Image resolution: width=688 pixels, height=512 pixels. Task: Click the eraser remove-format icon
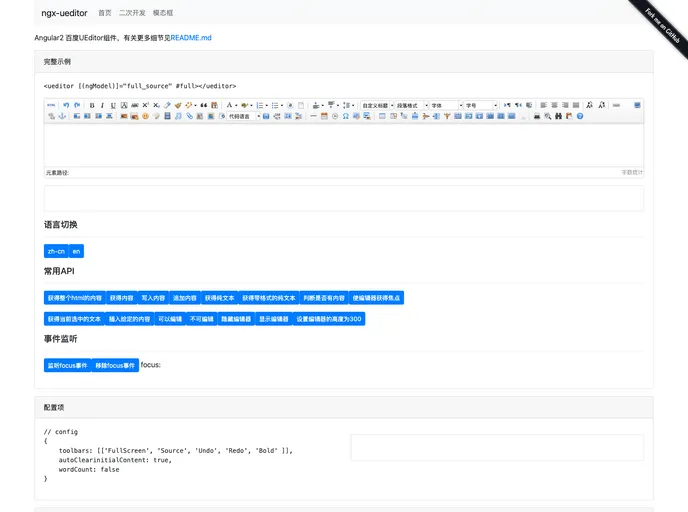(x=167, y=105)
